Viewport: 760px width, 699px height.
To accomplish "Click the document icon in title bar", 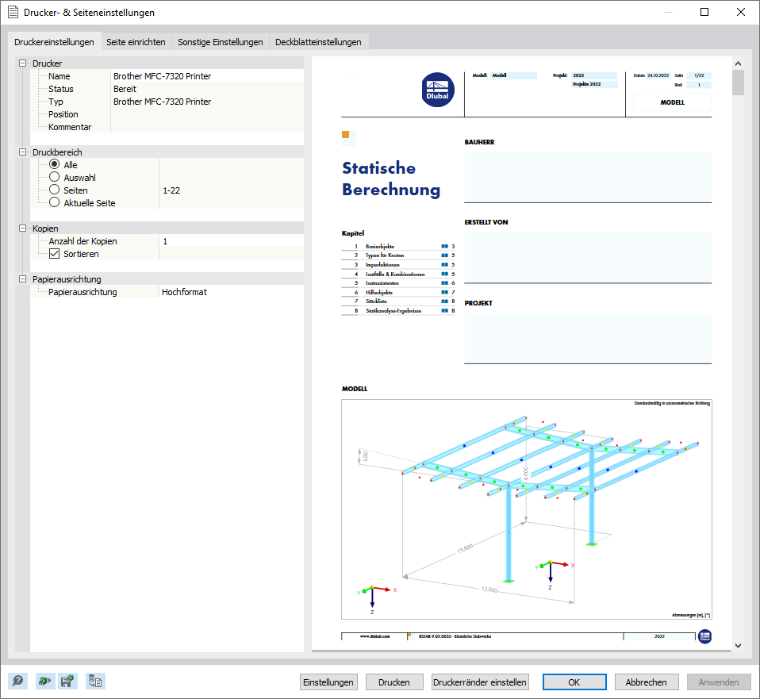I will click(x=13, y=12).
